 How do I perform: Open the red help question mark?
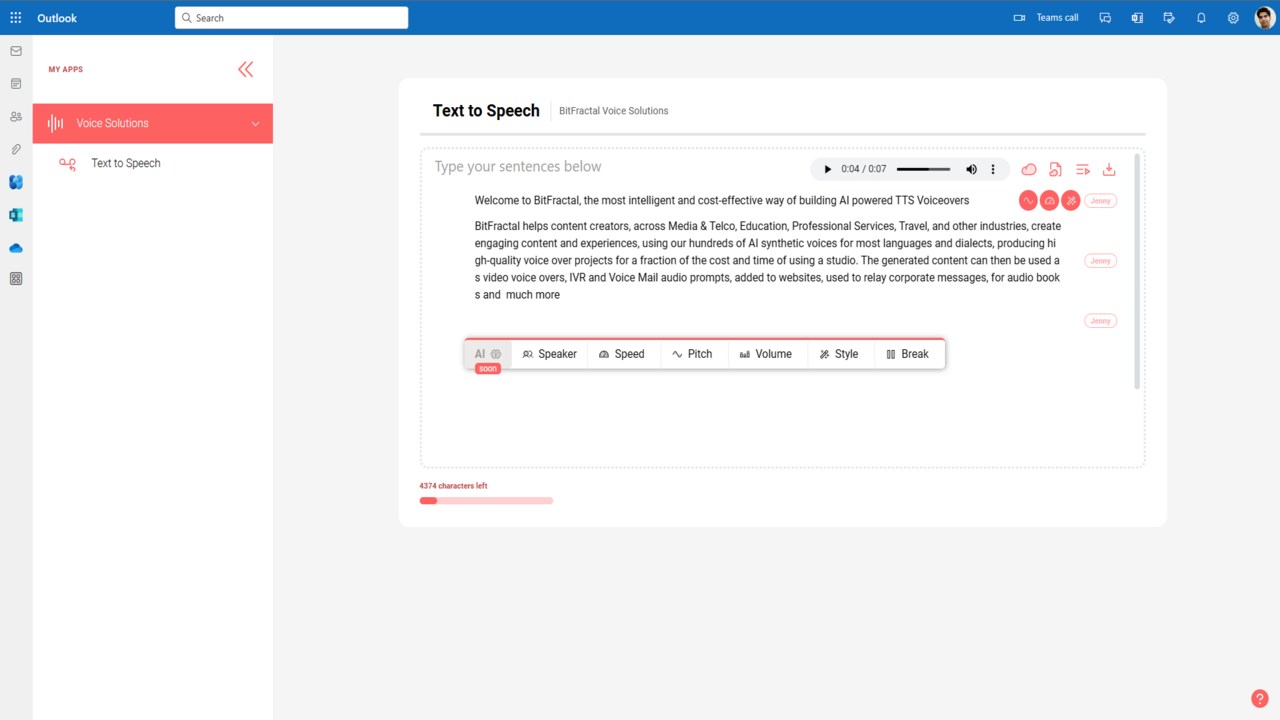coord(1260,699)
